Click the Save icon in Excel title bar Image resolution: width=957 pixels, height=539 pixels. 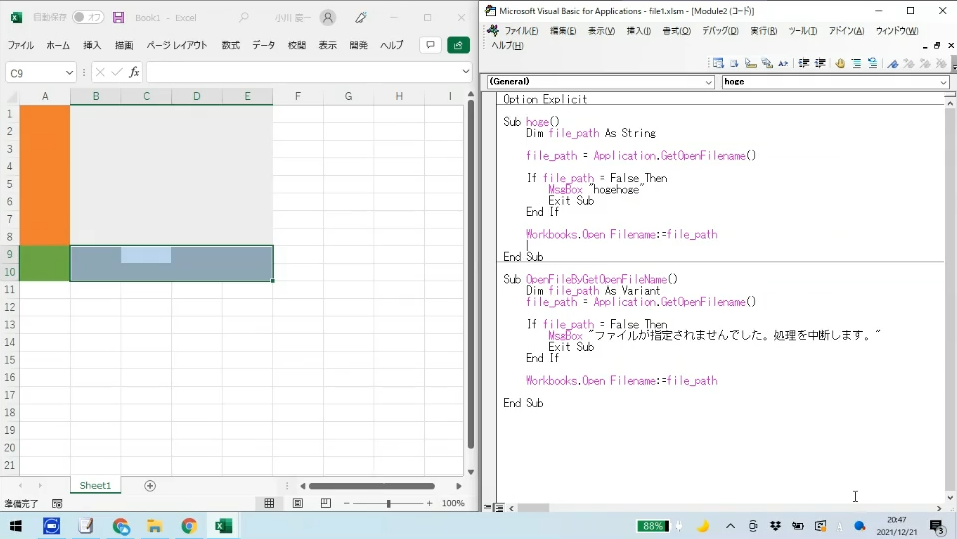119,18
